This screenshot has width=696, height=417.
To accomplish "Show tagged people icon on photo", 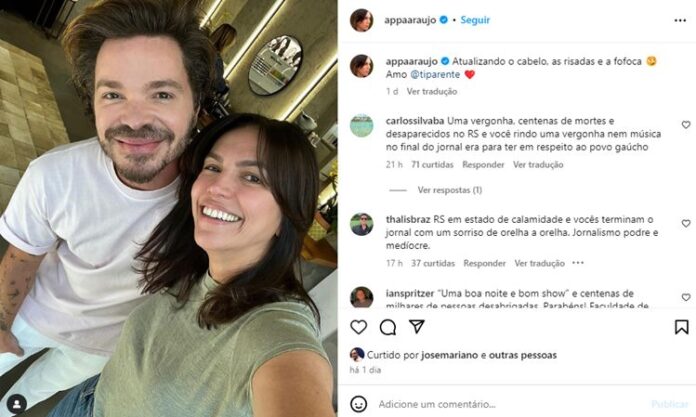I will pos(17,404).
